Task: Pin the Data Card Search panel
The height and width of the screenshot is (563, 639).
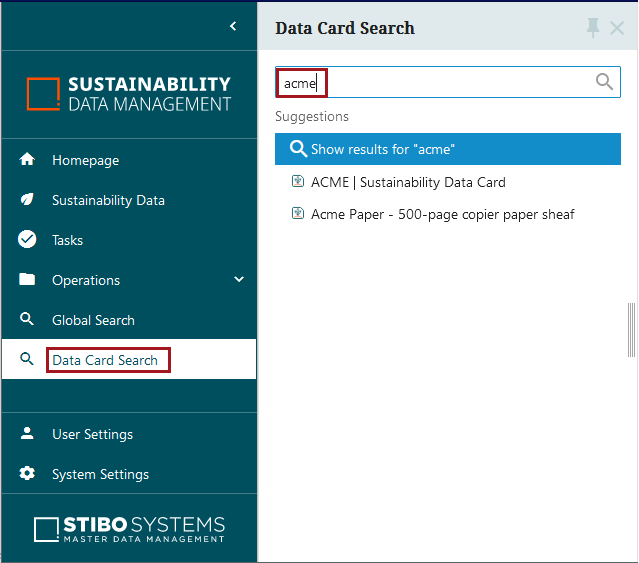Action: [593, 28]
